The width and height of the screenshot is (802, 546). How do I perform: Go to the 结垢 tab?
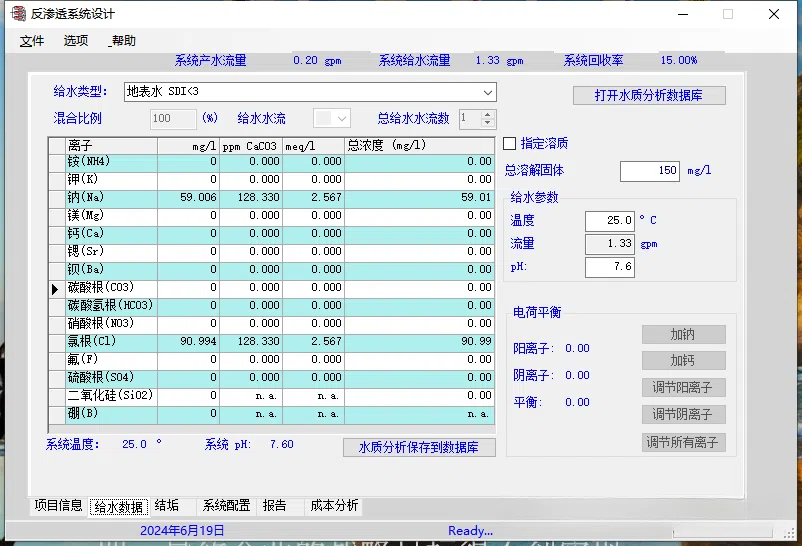tap(167, 506)
